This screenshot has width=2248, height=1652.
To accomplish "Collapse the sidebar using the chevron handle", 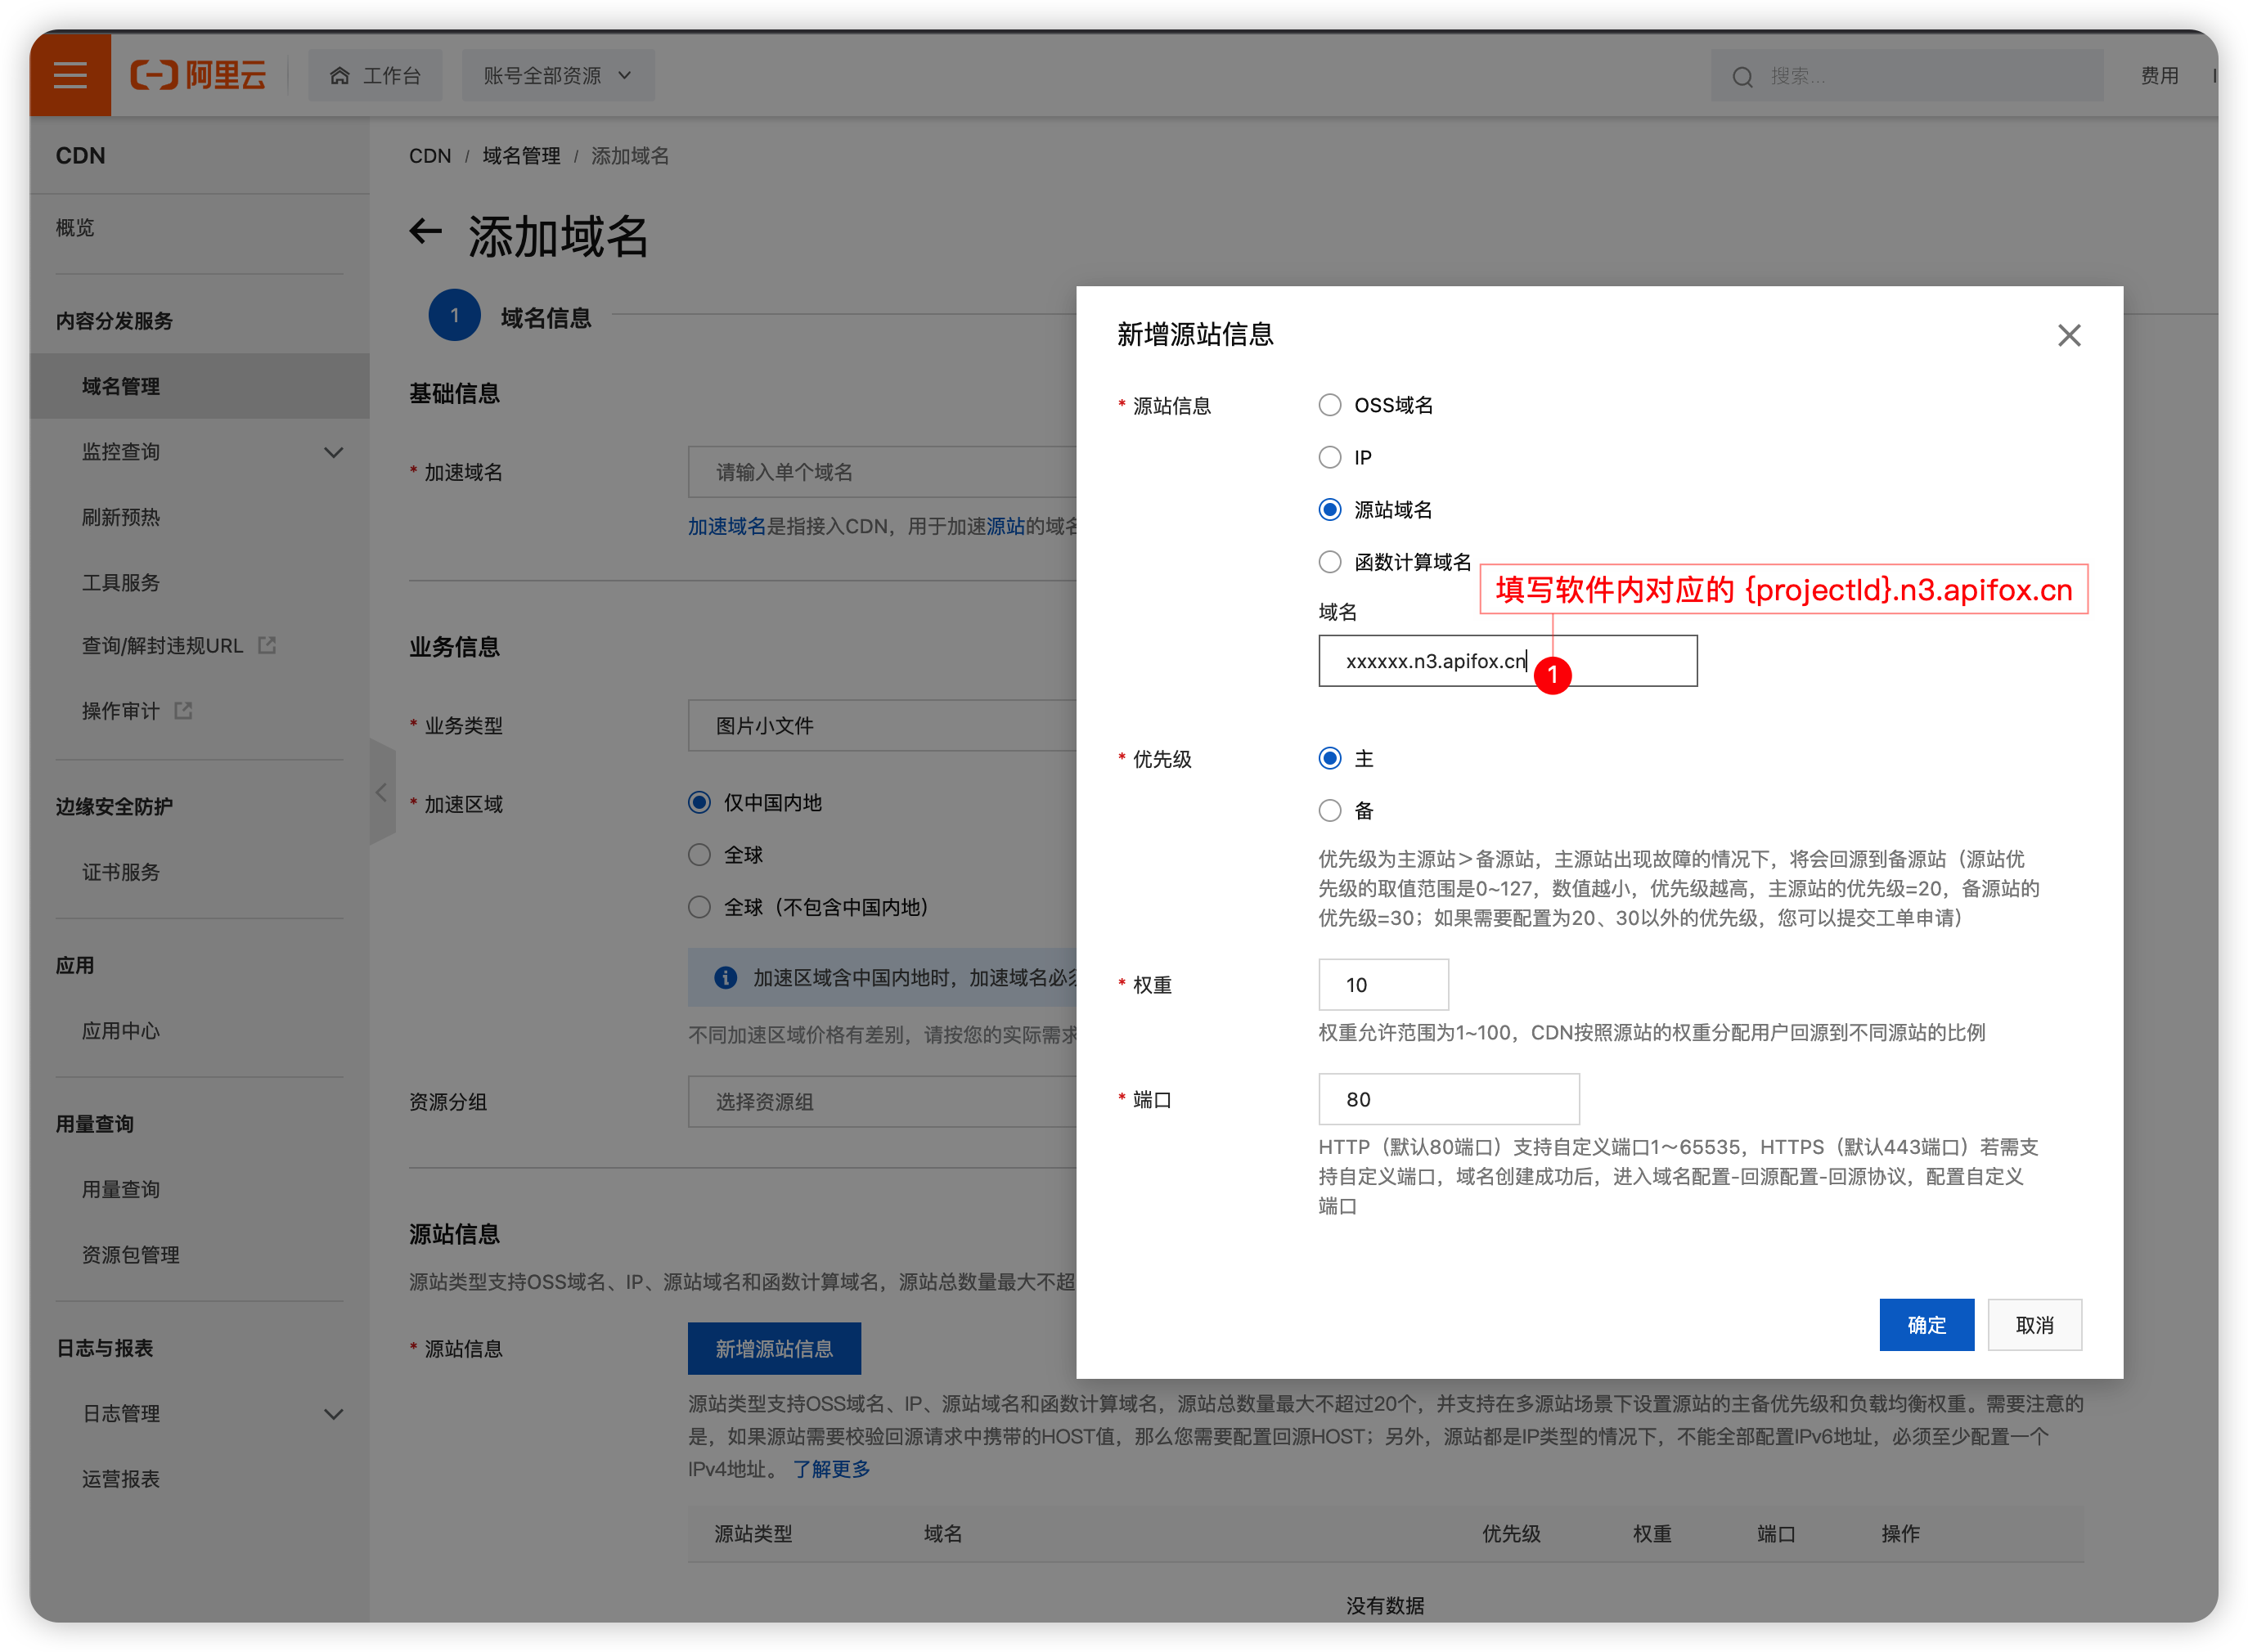I will 381,792.
